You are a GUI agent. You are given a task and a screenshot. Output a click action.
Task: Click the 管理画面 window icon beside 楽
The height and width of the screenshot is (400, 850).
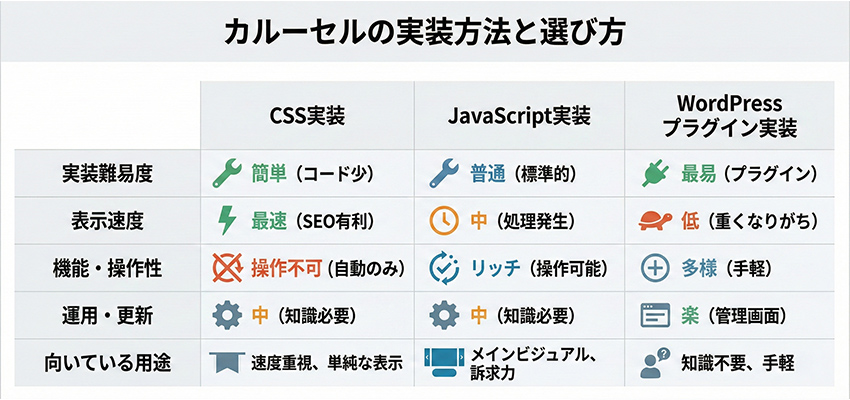(654, 316)
